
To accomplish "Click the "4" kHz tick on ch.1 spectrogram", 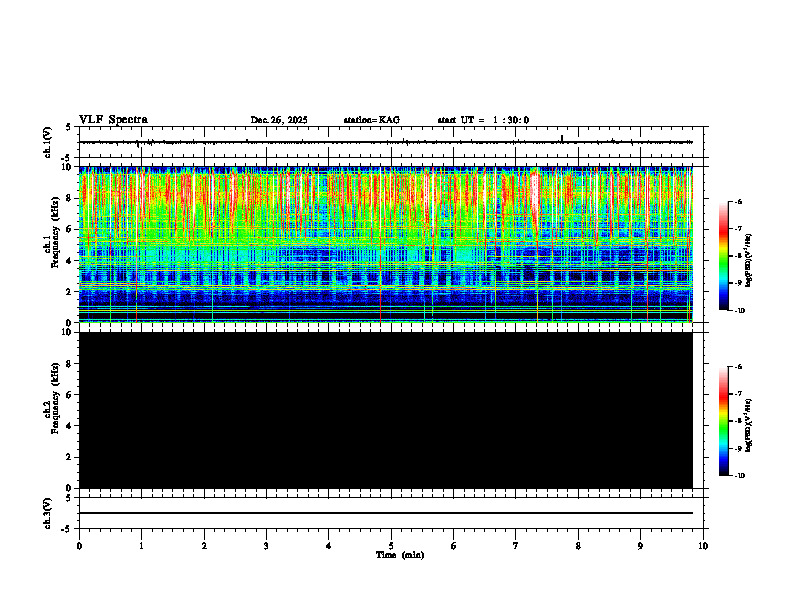I will pos(70,261).
